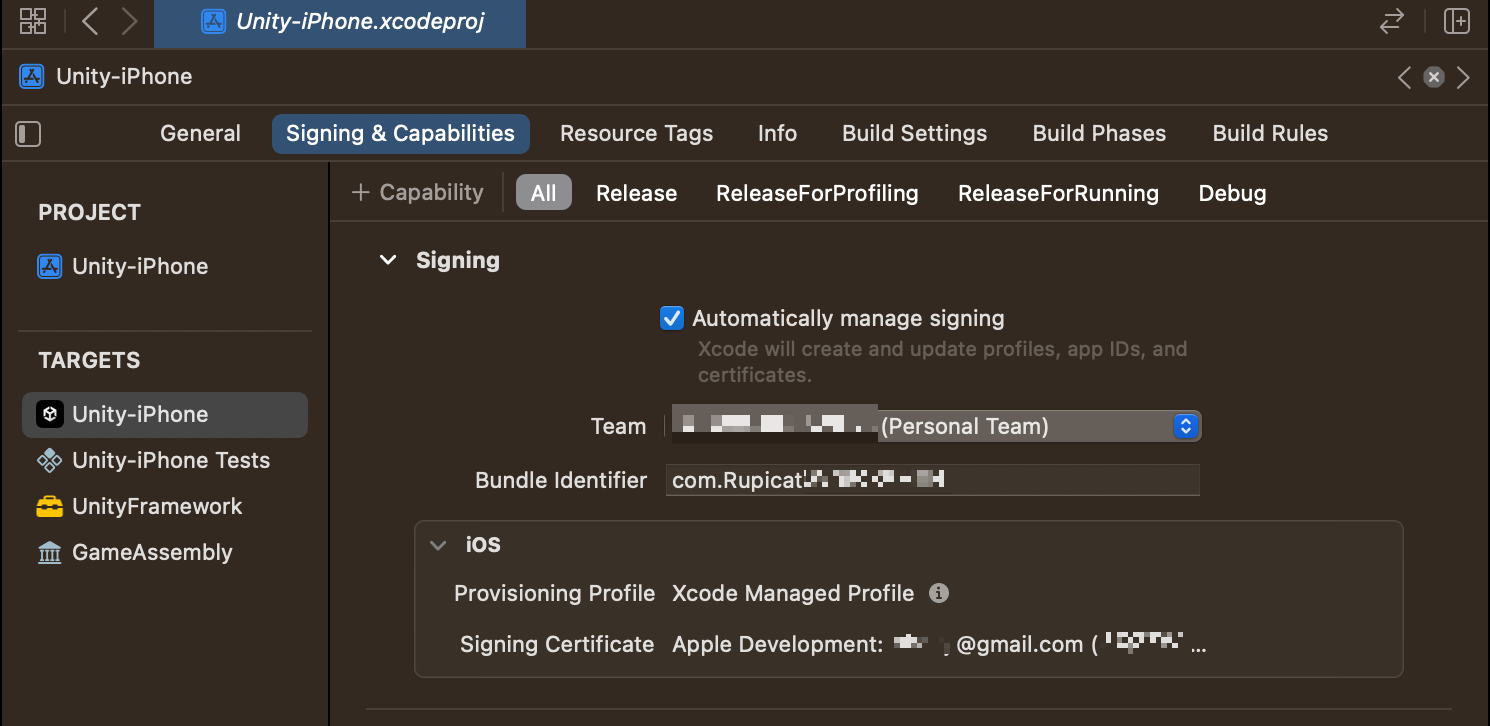The width and height of the screenshot is (1490, 726).
Task: Select the Unity-iPhone target
Action: pos(164,415)
